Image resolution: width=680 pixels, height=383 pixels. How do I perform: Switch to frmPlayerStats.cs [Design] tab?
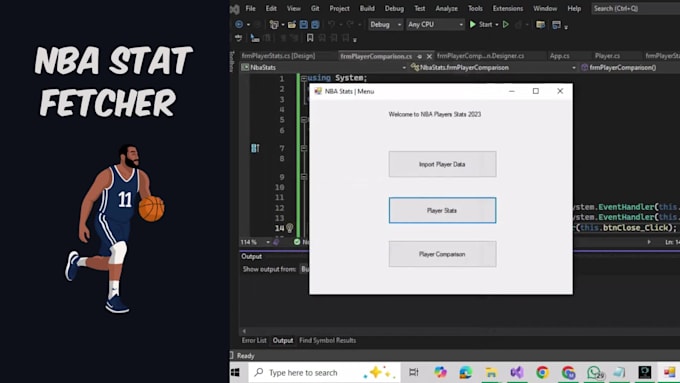pyautogui.click(x=278, y=56)
